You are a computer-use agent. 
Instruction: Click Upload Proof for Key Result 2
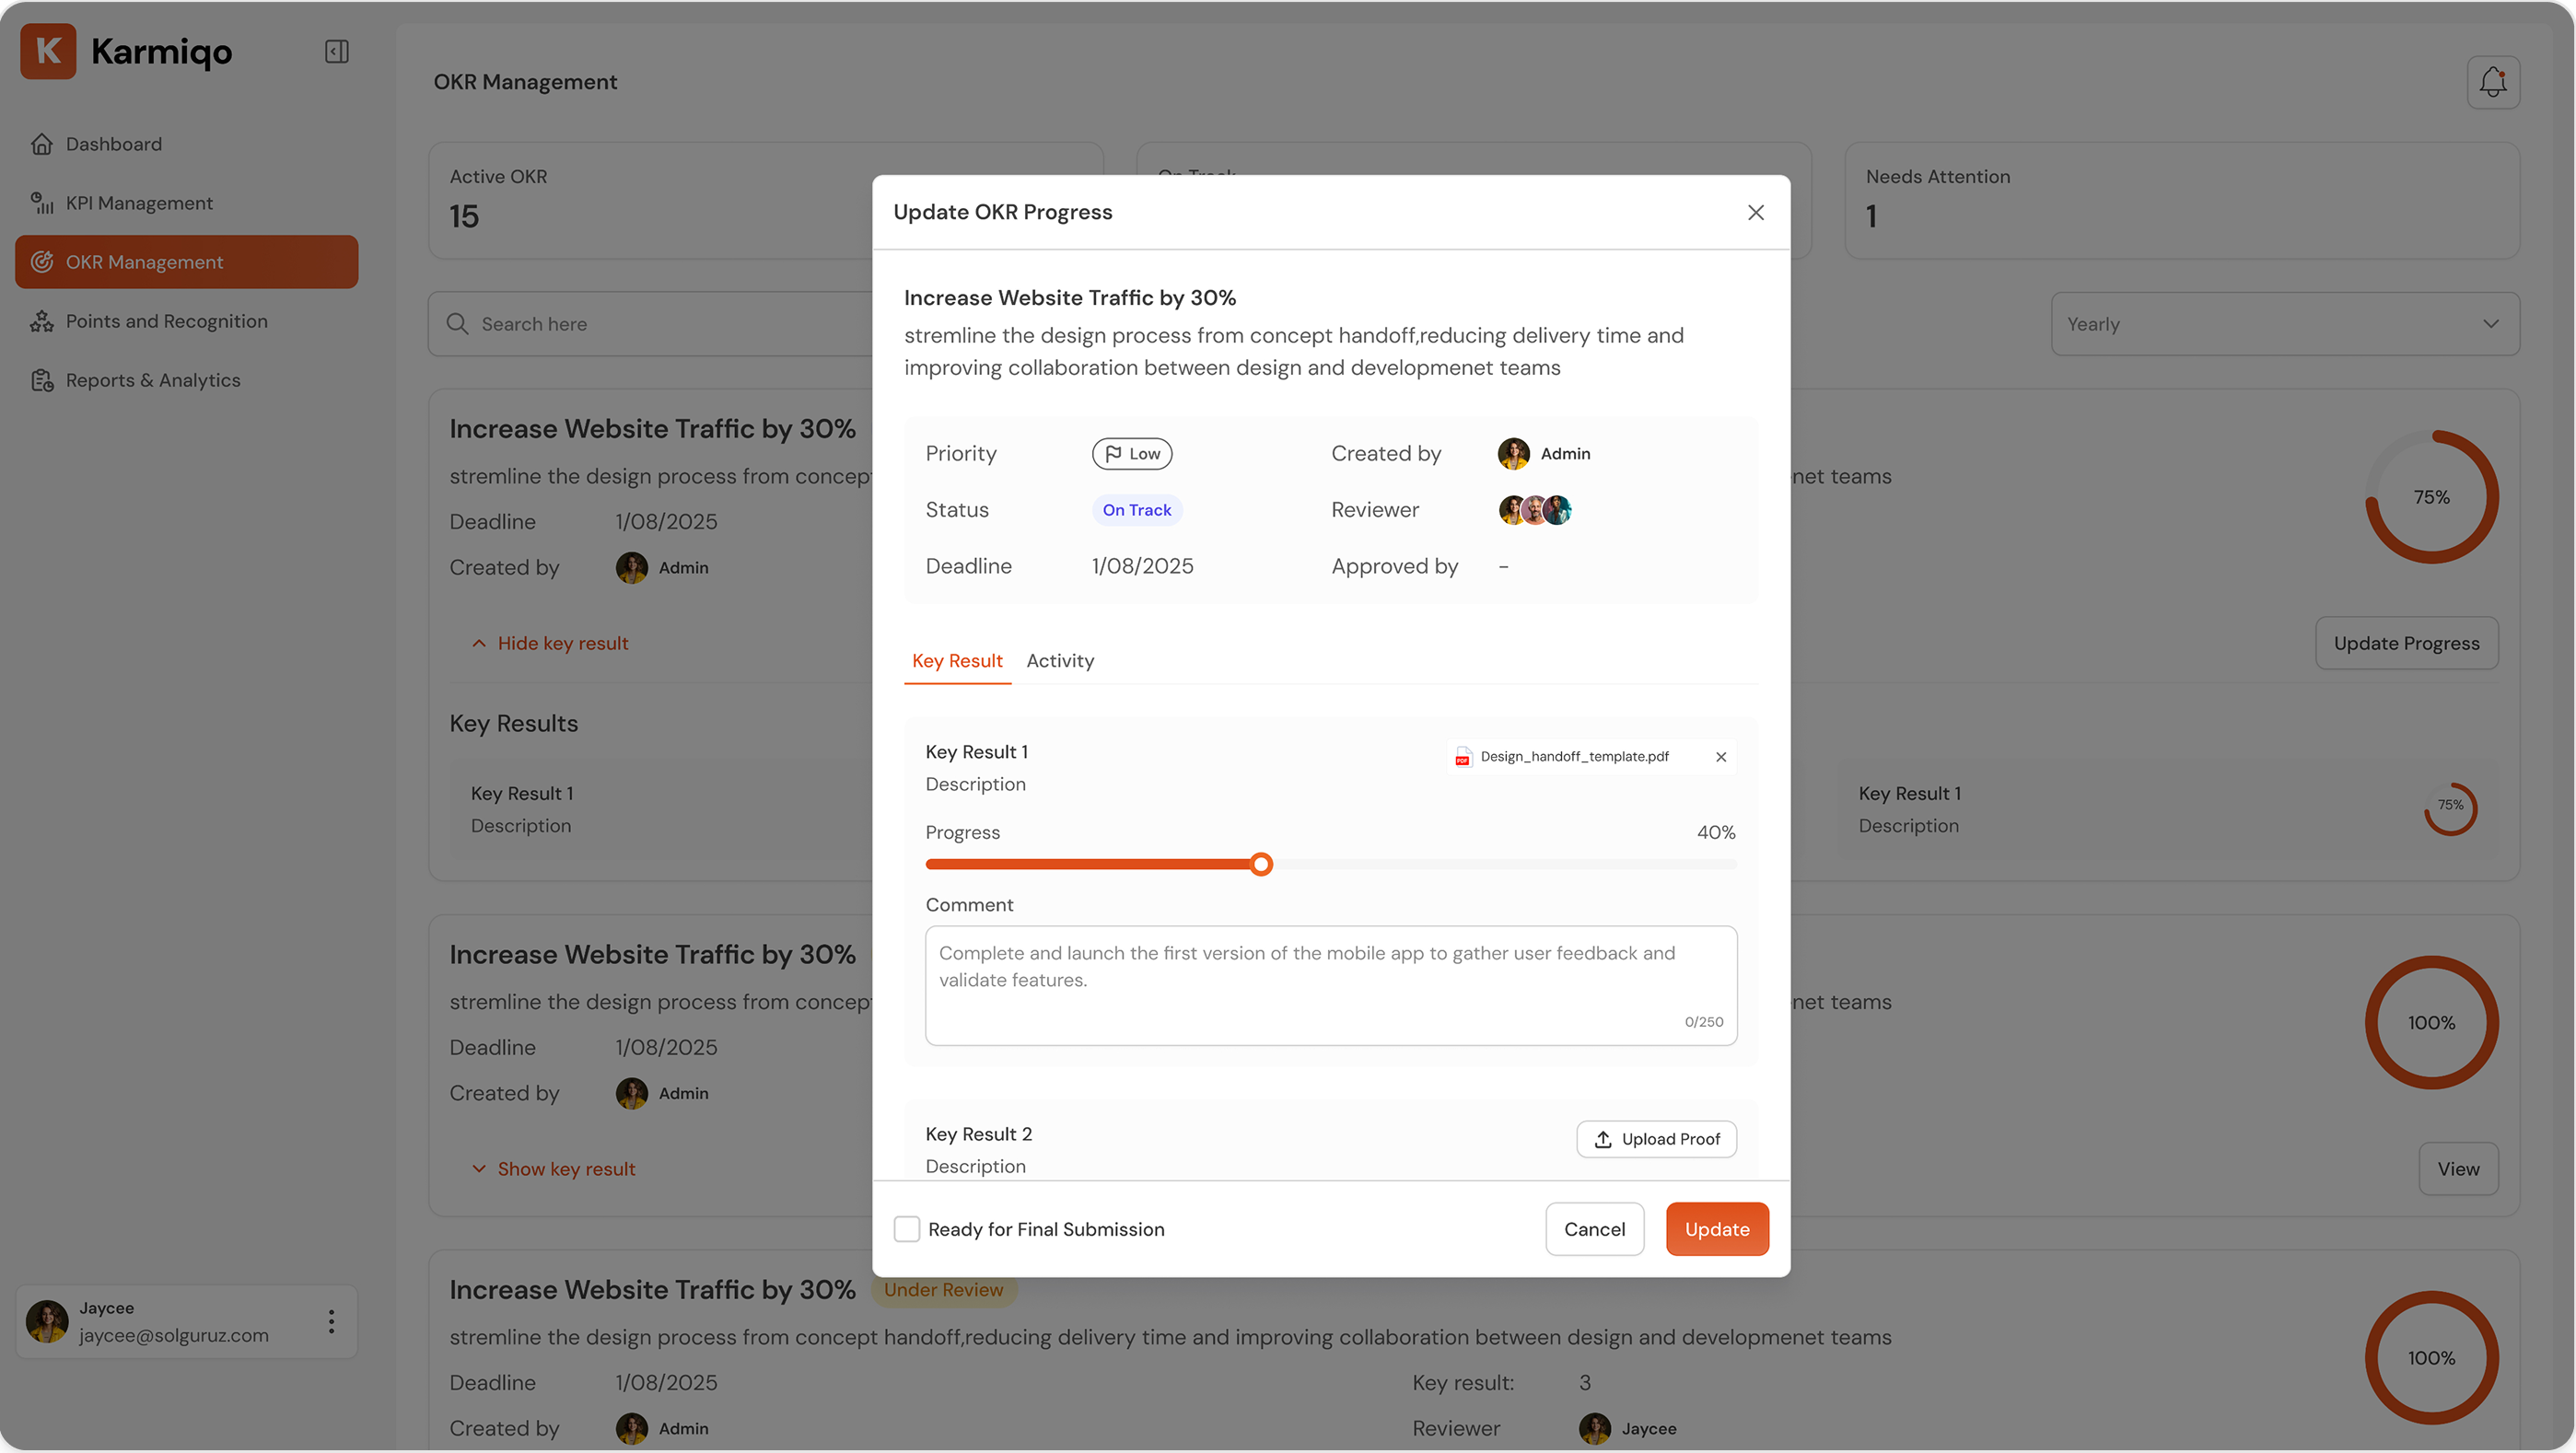(x=1656, y=1139)
